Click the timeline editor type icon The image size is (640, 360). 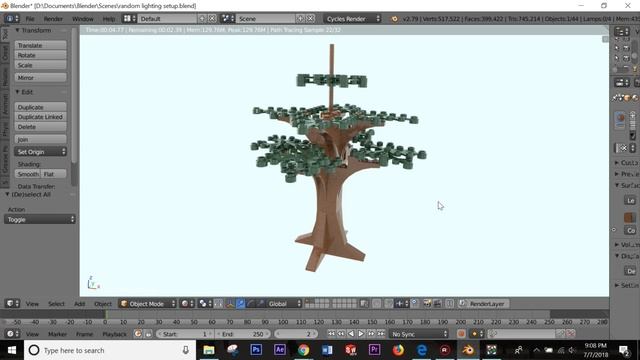[12, 334]
